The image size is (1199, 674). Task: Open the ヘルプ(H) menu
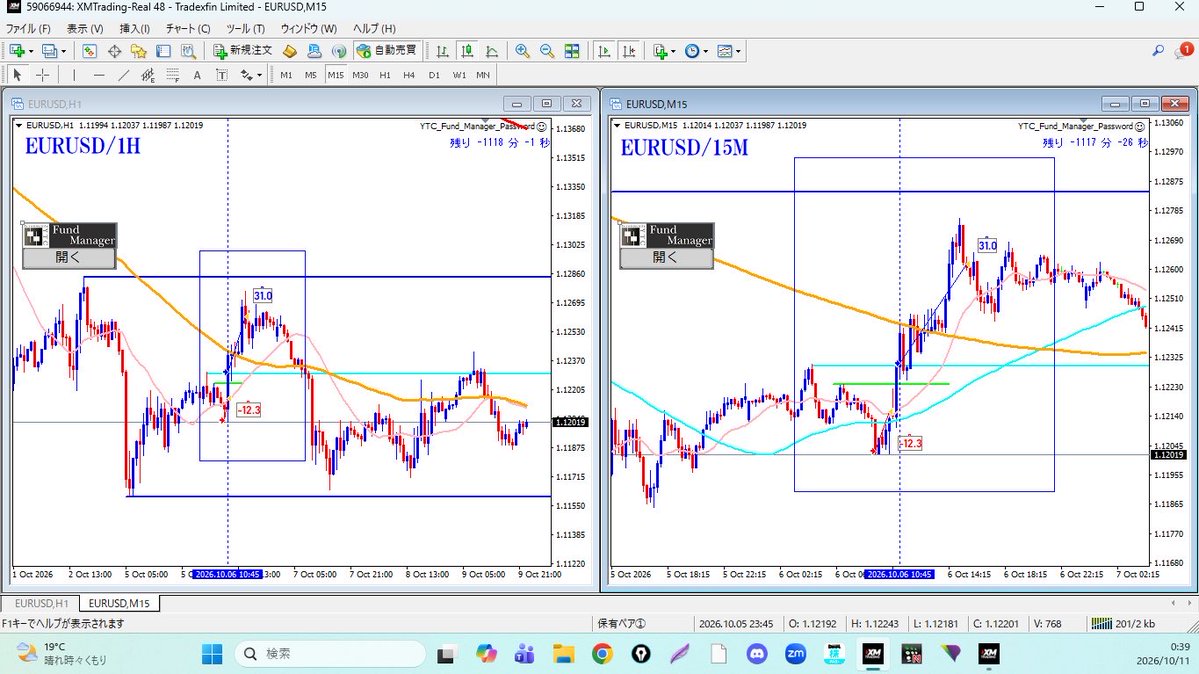coord(375,28)
